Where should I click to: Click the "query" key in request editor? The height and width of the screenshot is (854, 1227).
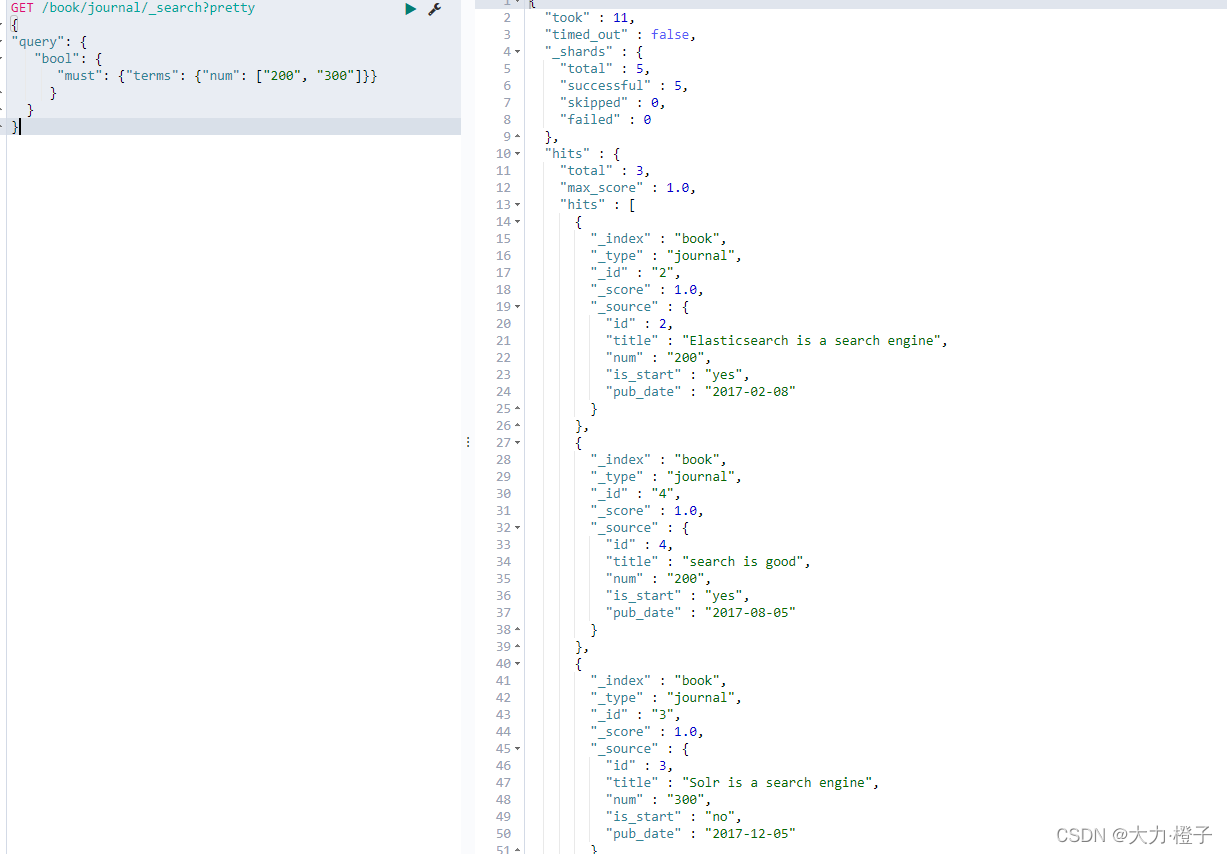click(38, 42)
